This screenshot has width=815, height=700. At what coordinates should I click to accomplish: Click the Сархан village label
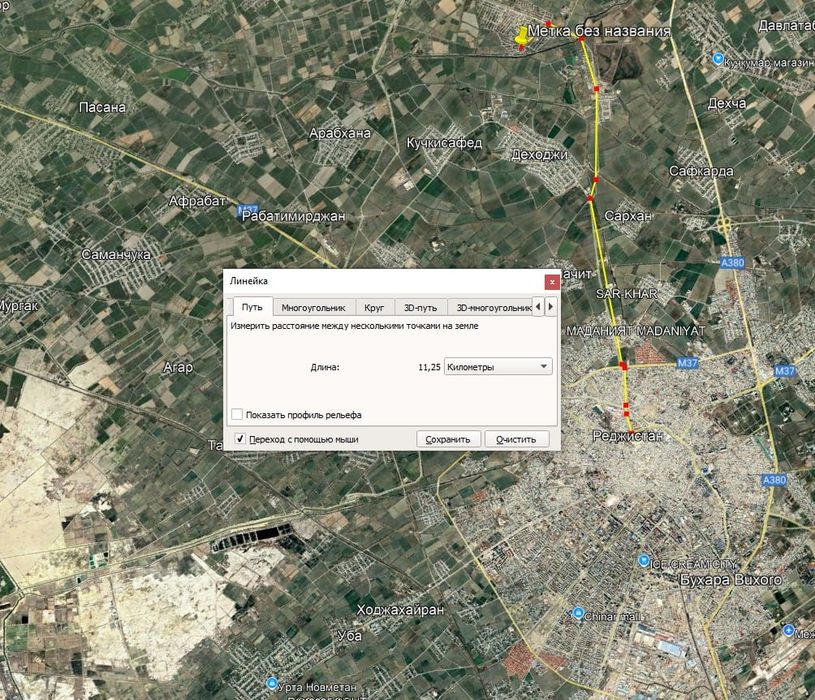[628, 215]
